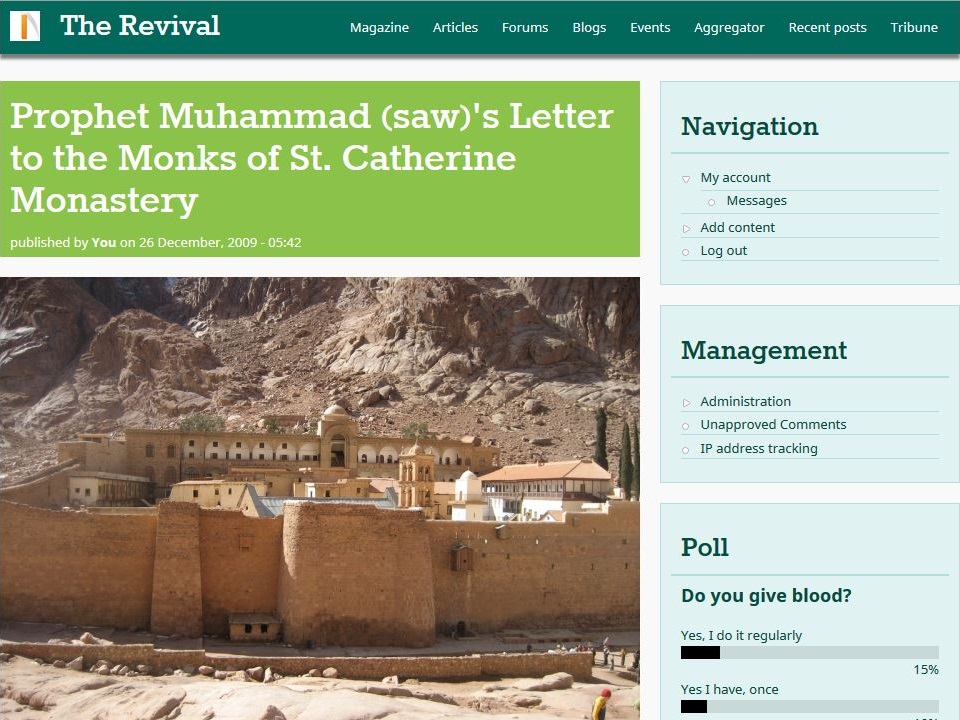
Task: Open the Tribune menu item
Action: click(913, 28)
